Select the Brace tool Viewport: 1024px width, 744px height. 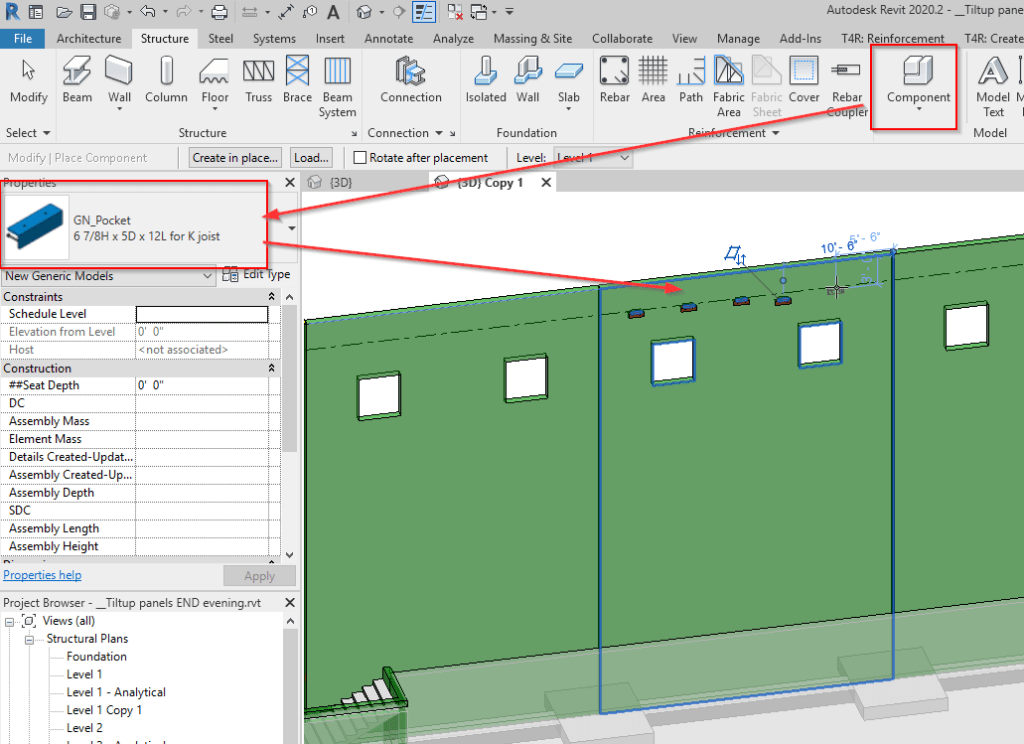pos(297,80)
